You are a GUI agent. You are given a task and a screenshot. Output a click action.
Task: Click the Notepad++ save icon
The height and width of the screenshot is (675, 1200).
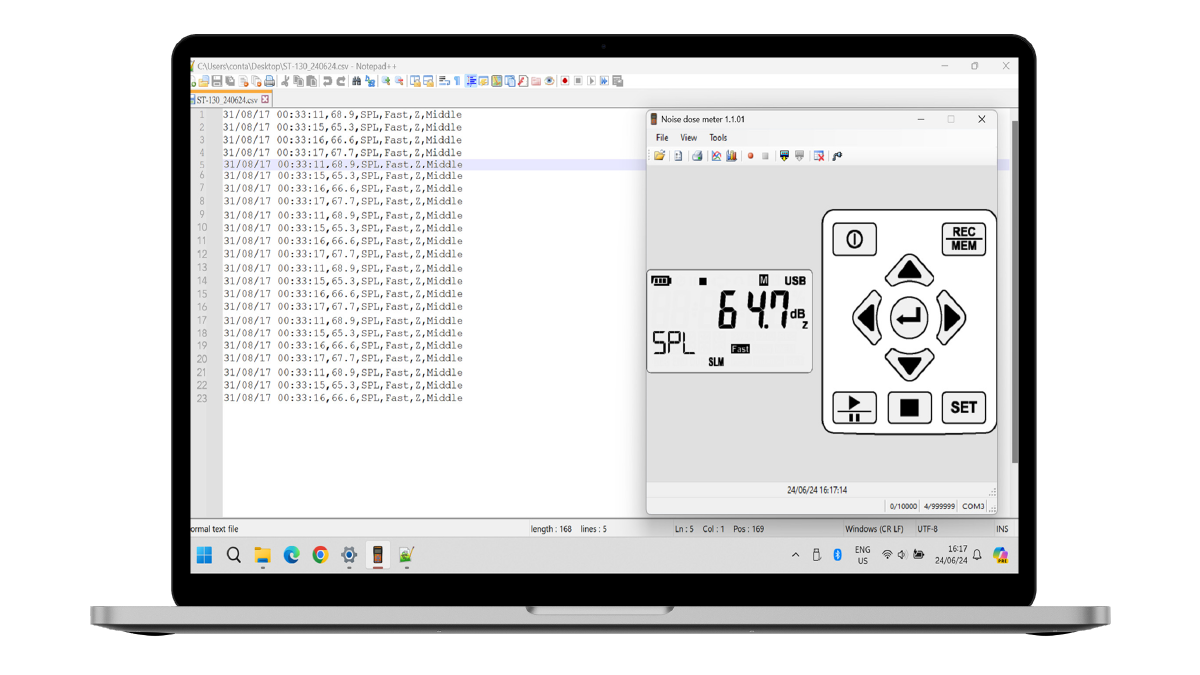point(217,81)
